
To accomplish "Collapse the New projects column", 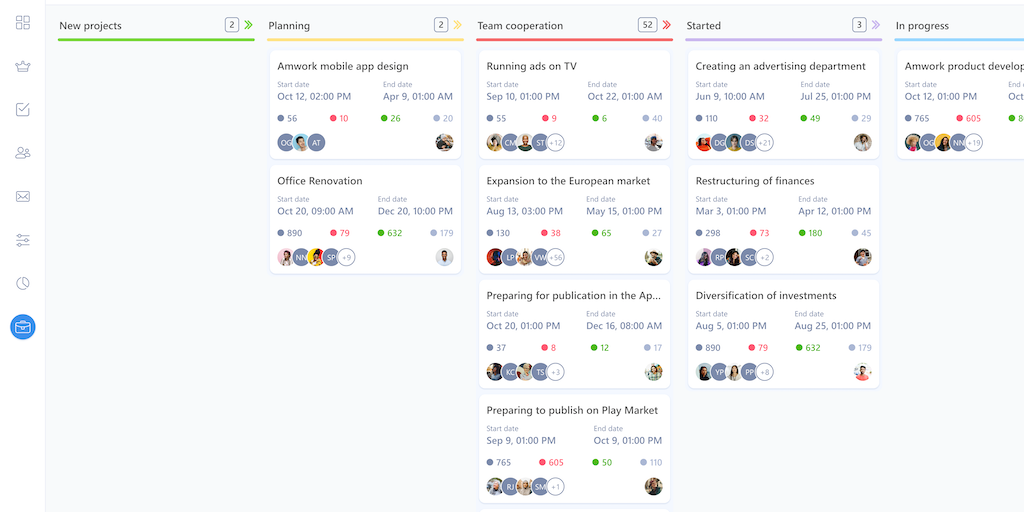I will (x=248, y=25).
